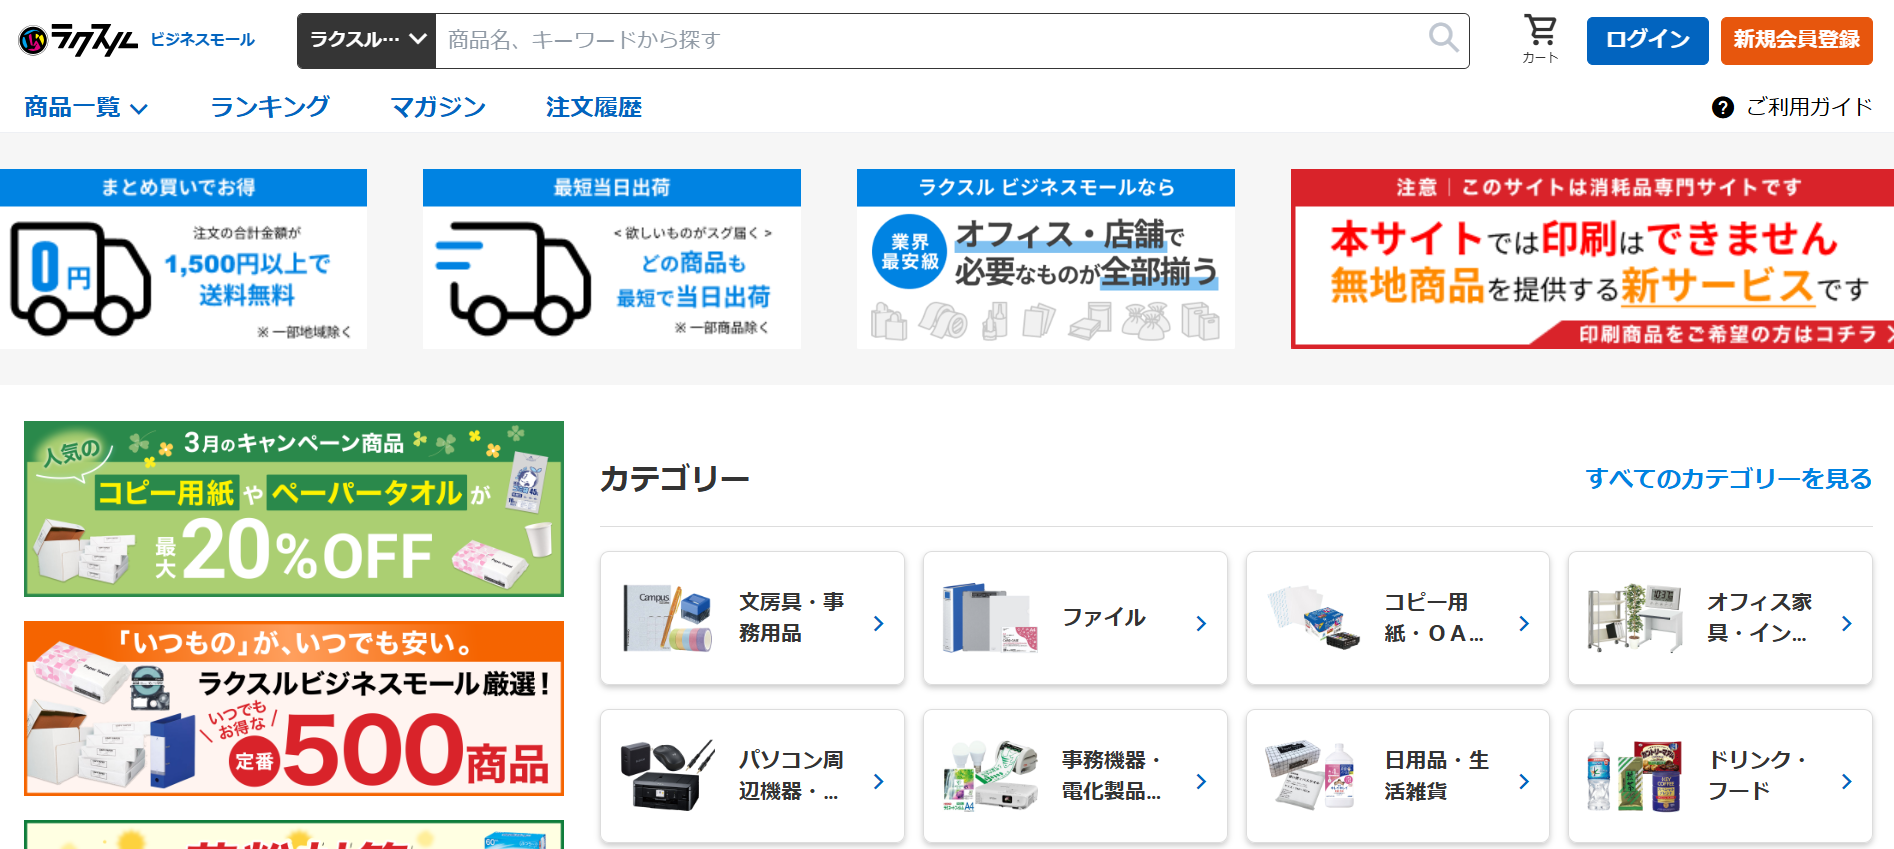1894x849 pixels.
Task: Click the question mark guide icon
Action: pos(1722,108)
